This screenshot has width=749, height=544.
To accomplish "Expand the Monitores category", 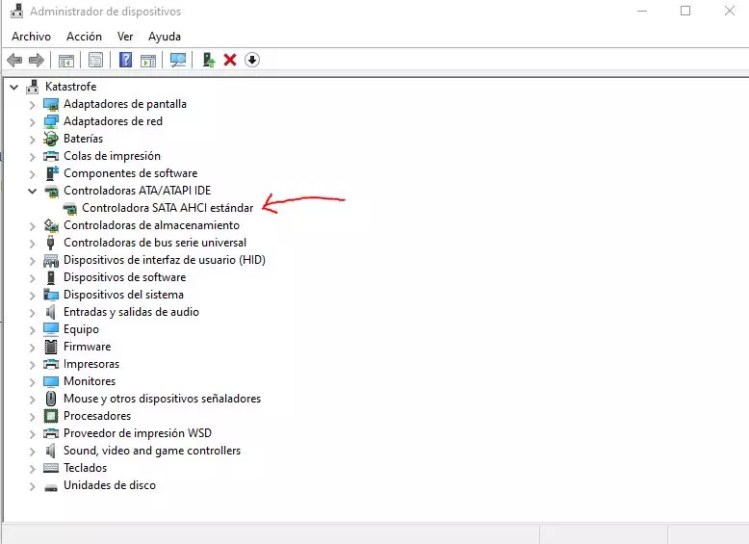I will [32, 382].
